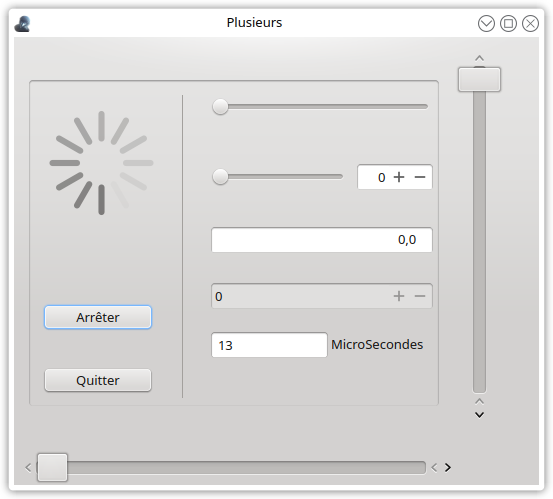Screen dimensions: 553x499
Task: Click the app icon in the title bar
Action: point(22,24)
